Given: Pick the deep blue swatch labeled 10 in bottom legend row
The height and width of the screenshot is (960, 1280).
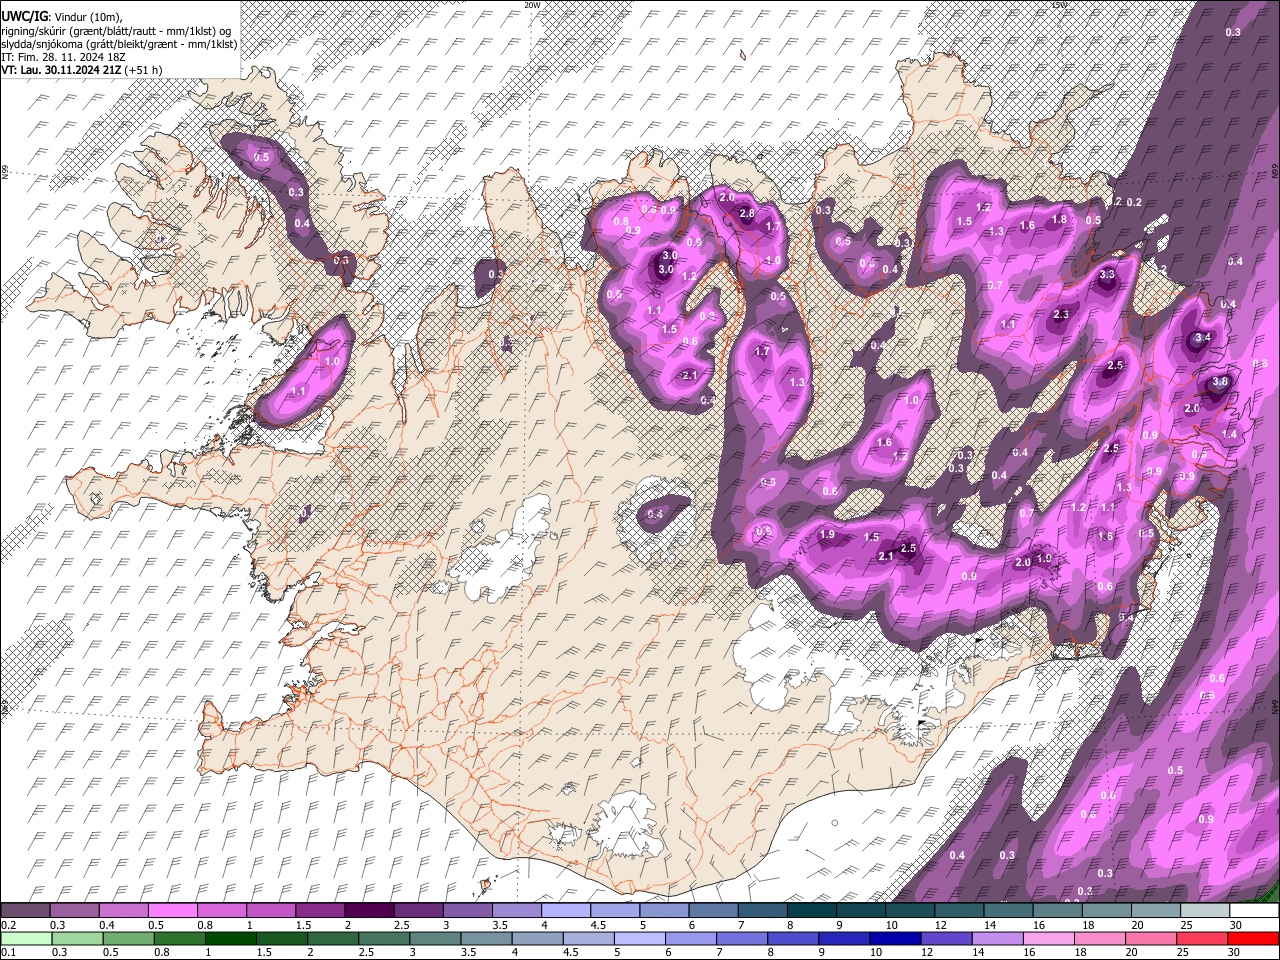Looking at the screenshot, I should point(896,938).
